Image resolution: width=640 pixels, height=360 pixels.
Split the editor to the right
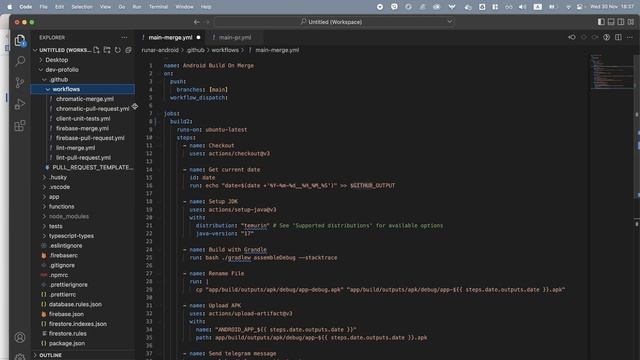(618, 37)
